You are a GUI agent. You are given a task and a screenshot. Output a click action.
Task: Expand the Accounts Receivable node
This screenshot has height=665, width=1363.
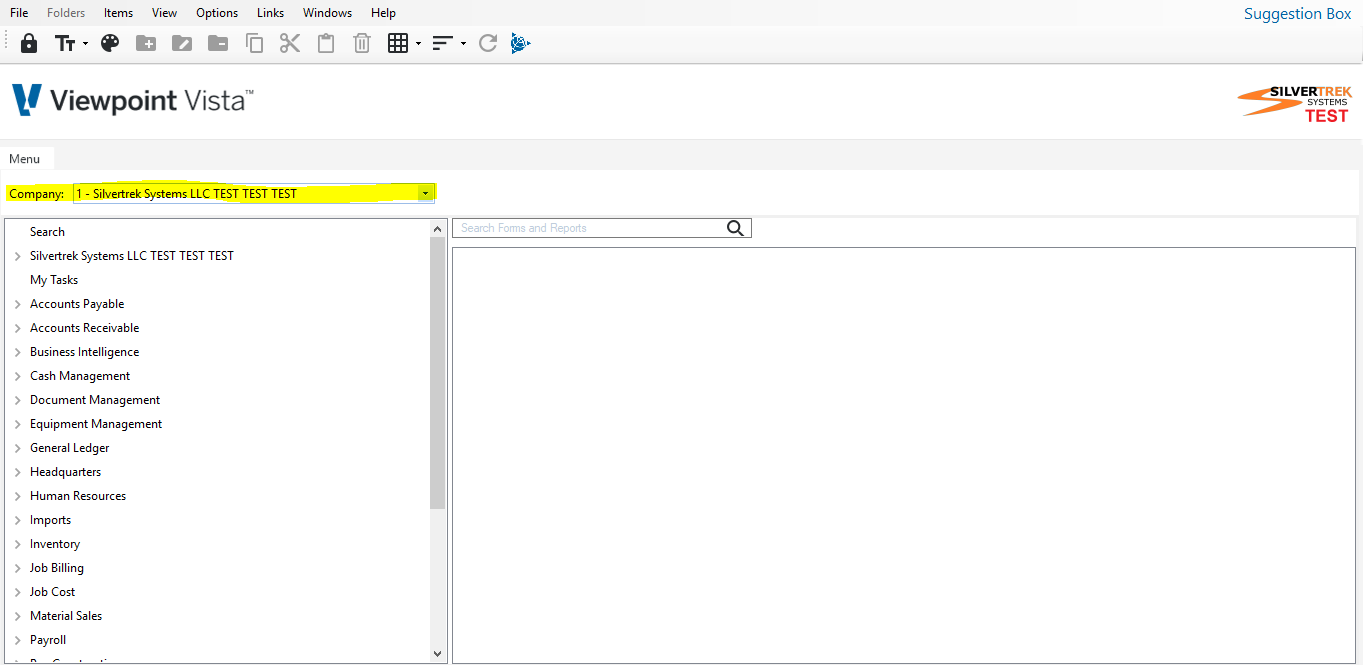click(18, 328)
